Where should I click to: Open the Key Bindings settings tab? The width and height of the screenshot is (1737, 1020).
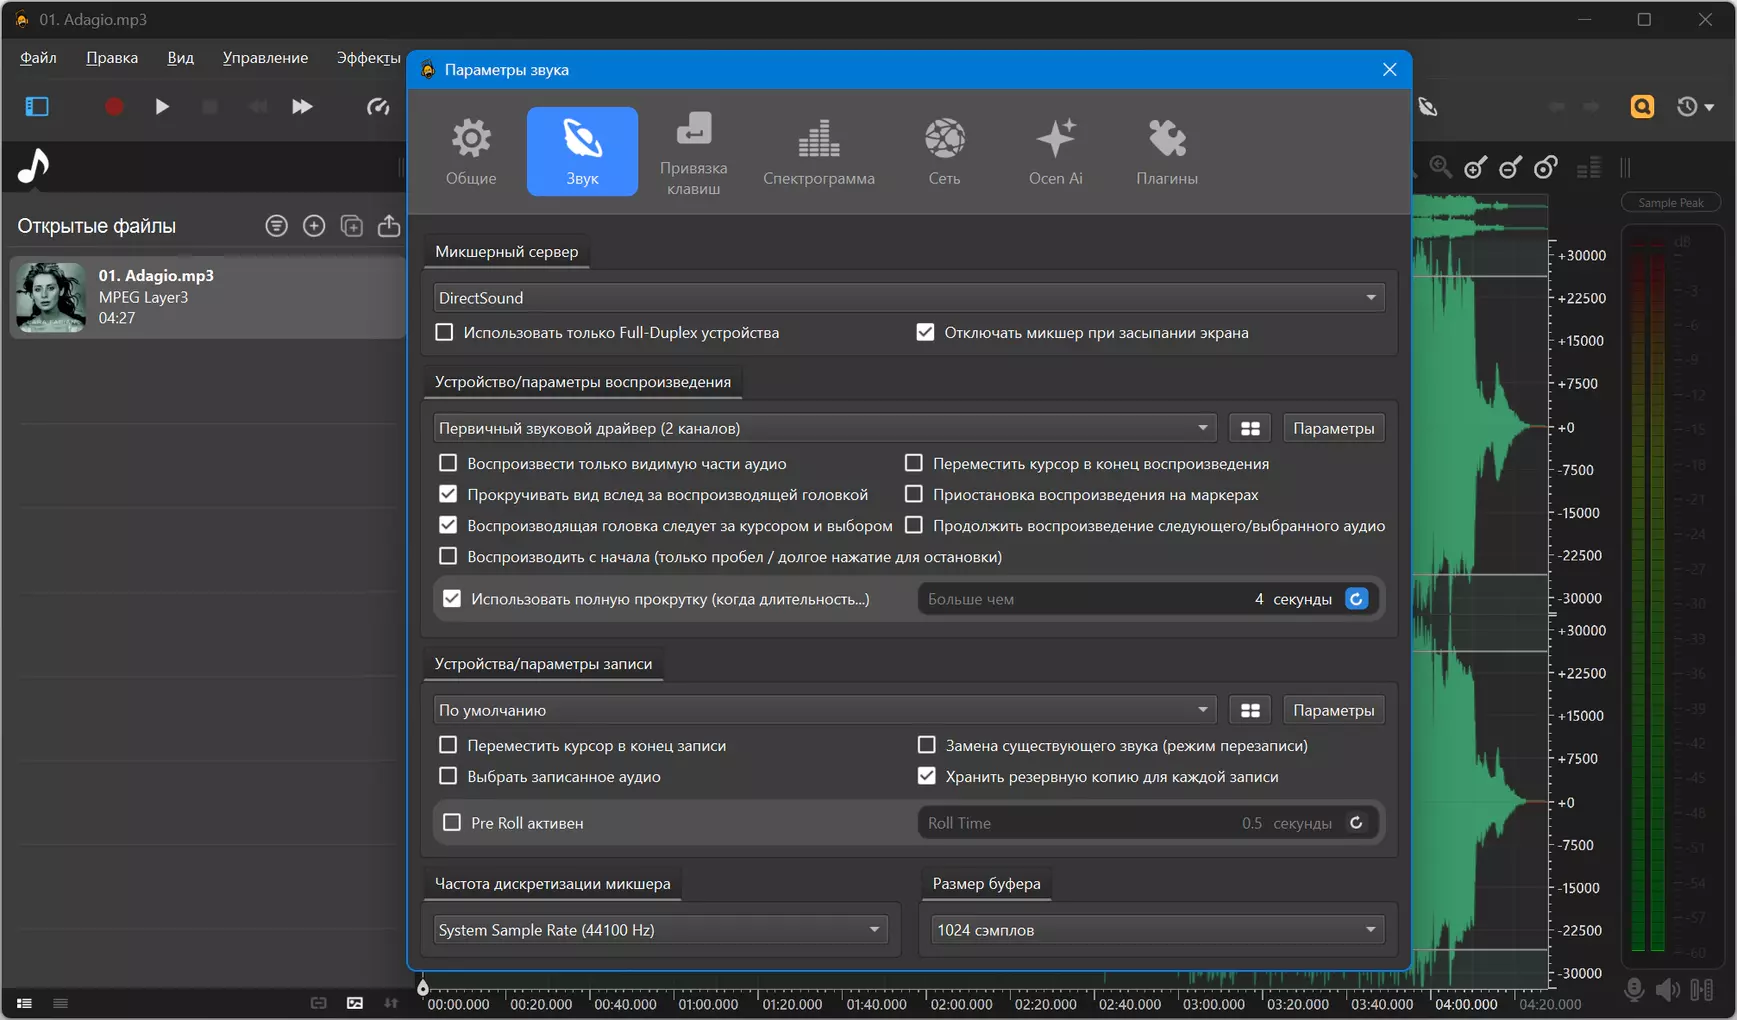tap(693, 151)
